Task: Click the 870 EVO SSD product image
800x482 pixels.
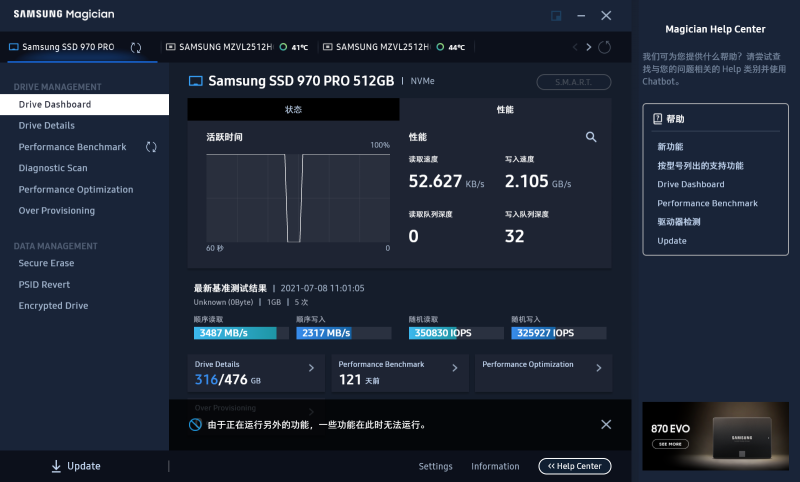Action: pyautogui.click(x=741, y=439)
